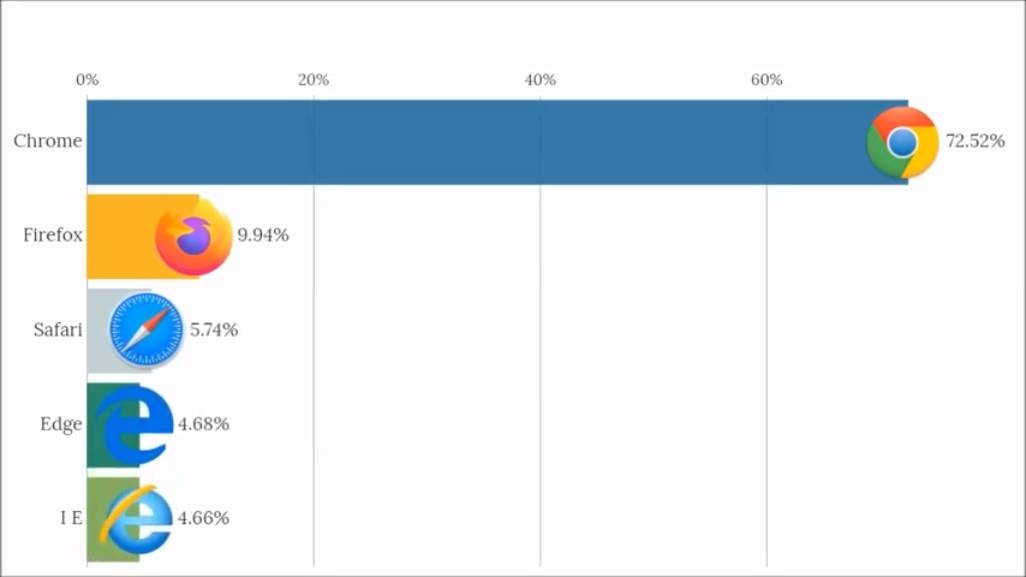Click the Chrome browser logo icon

[x=902, y=142]
